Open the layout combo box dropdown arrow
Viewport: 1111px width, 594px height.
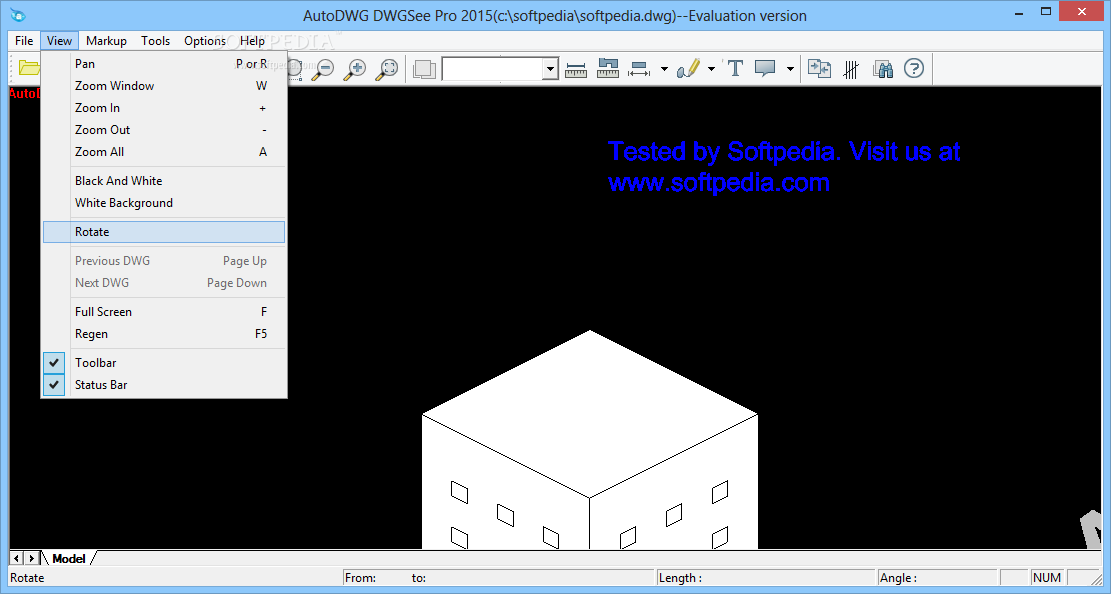pos(551,69)
